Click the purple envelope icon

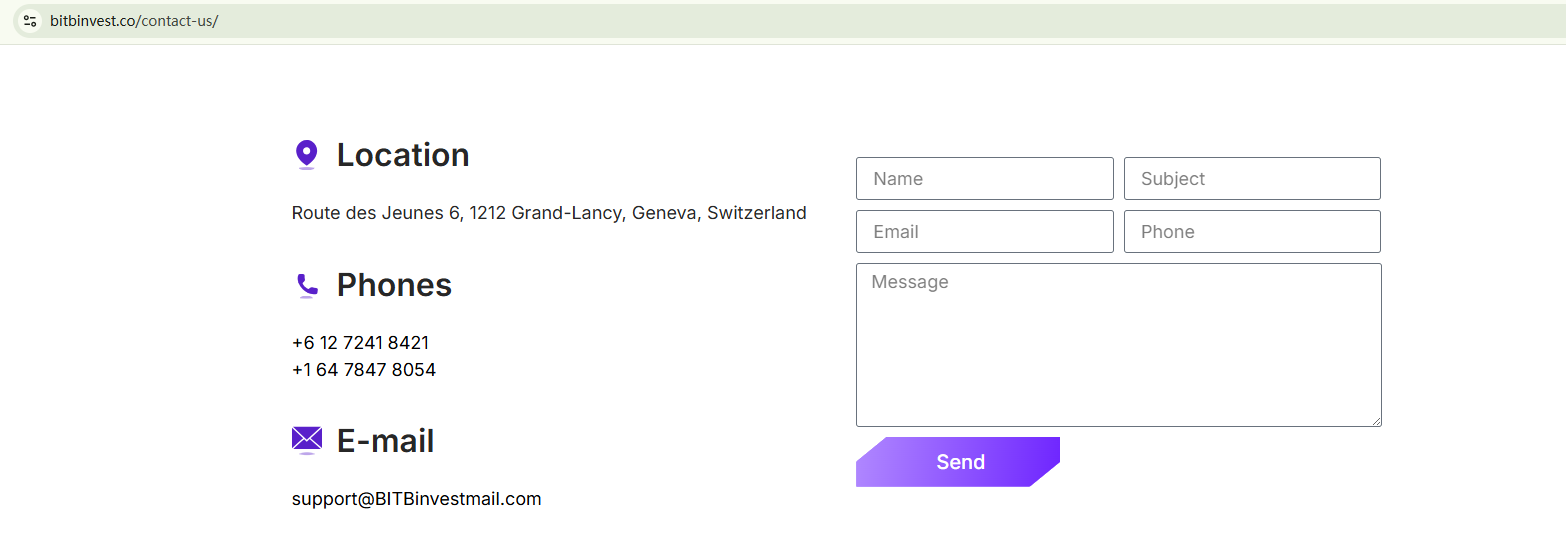(x=307, y=439)
